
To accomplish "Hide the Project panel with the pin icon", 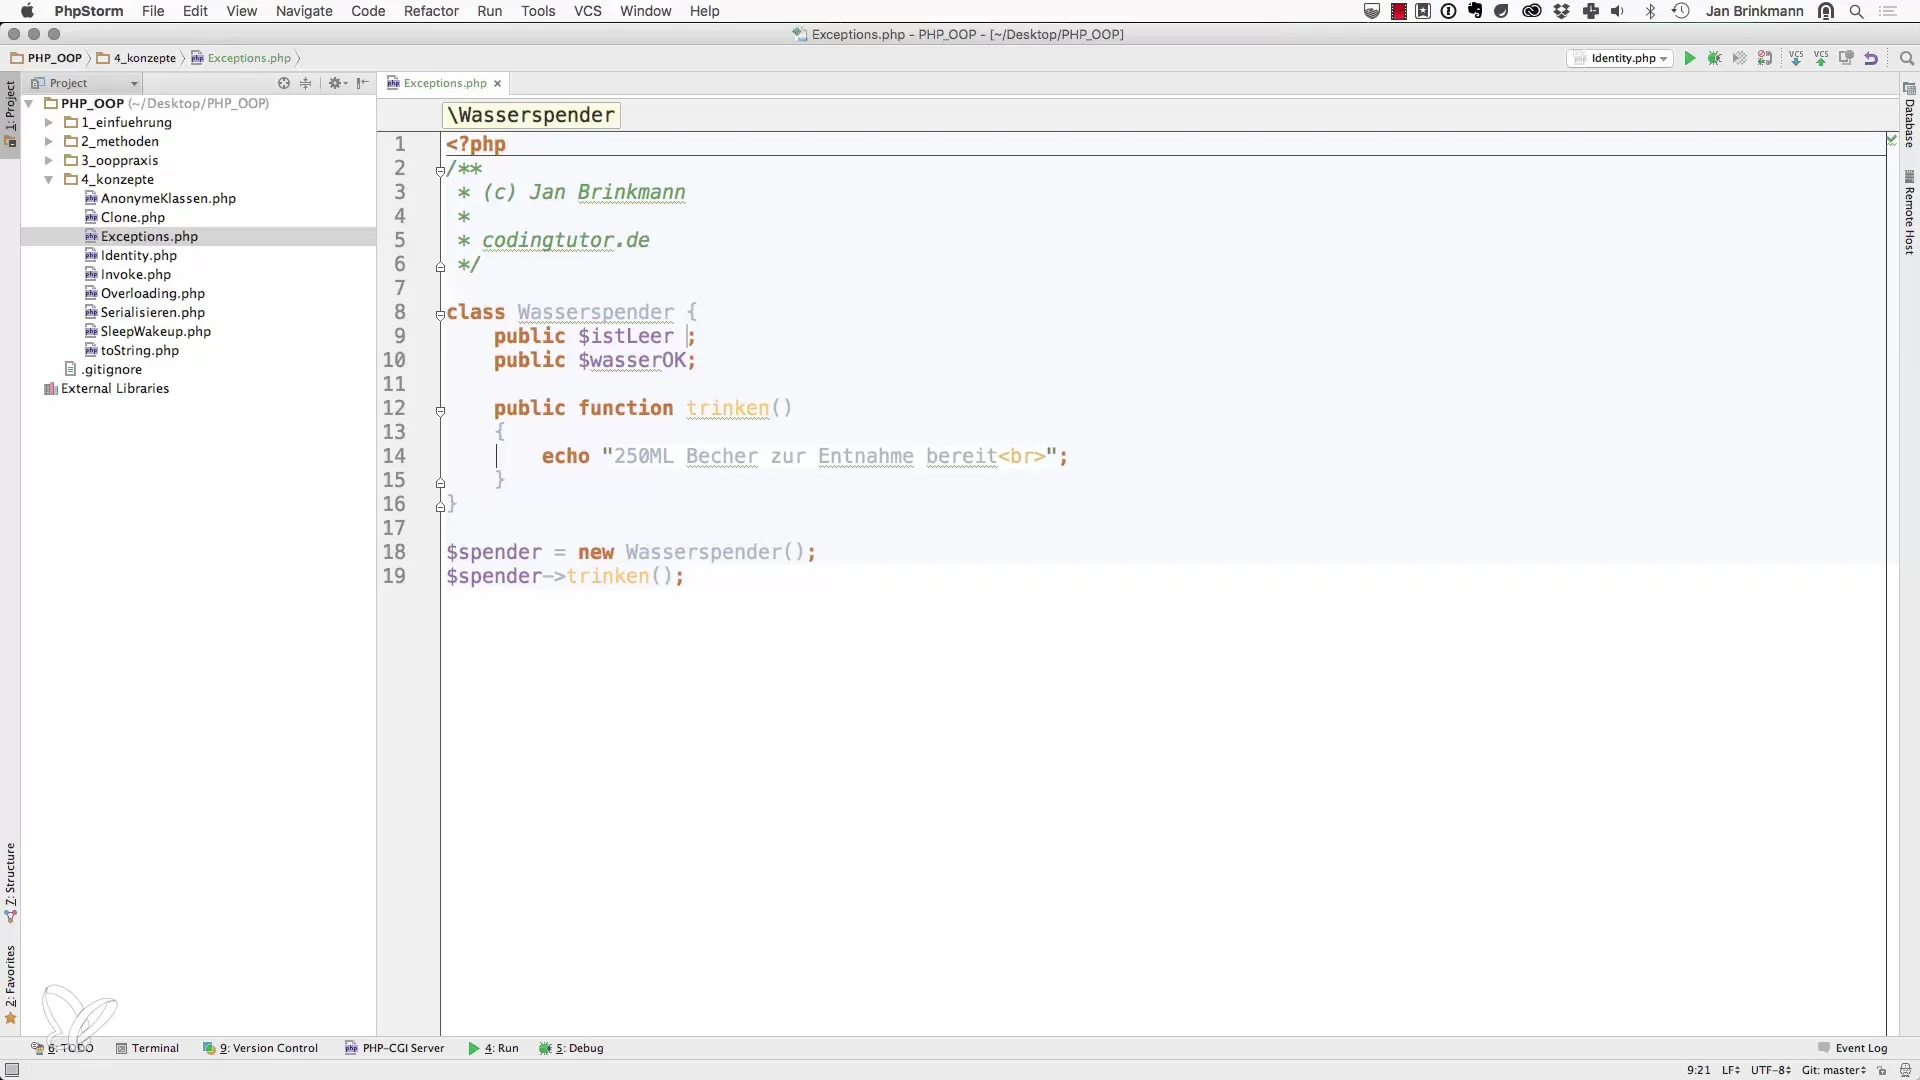I will (363, 83).
